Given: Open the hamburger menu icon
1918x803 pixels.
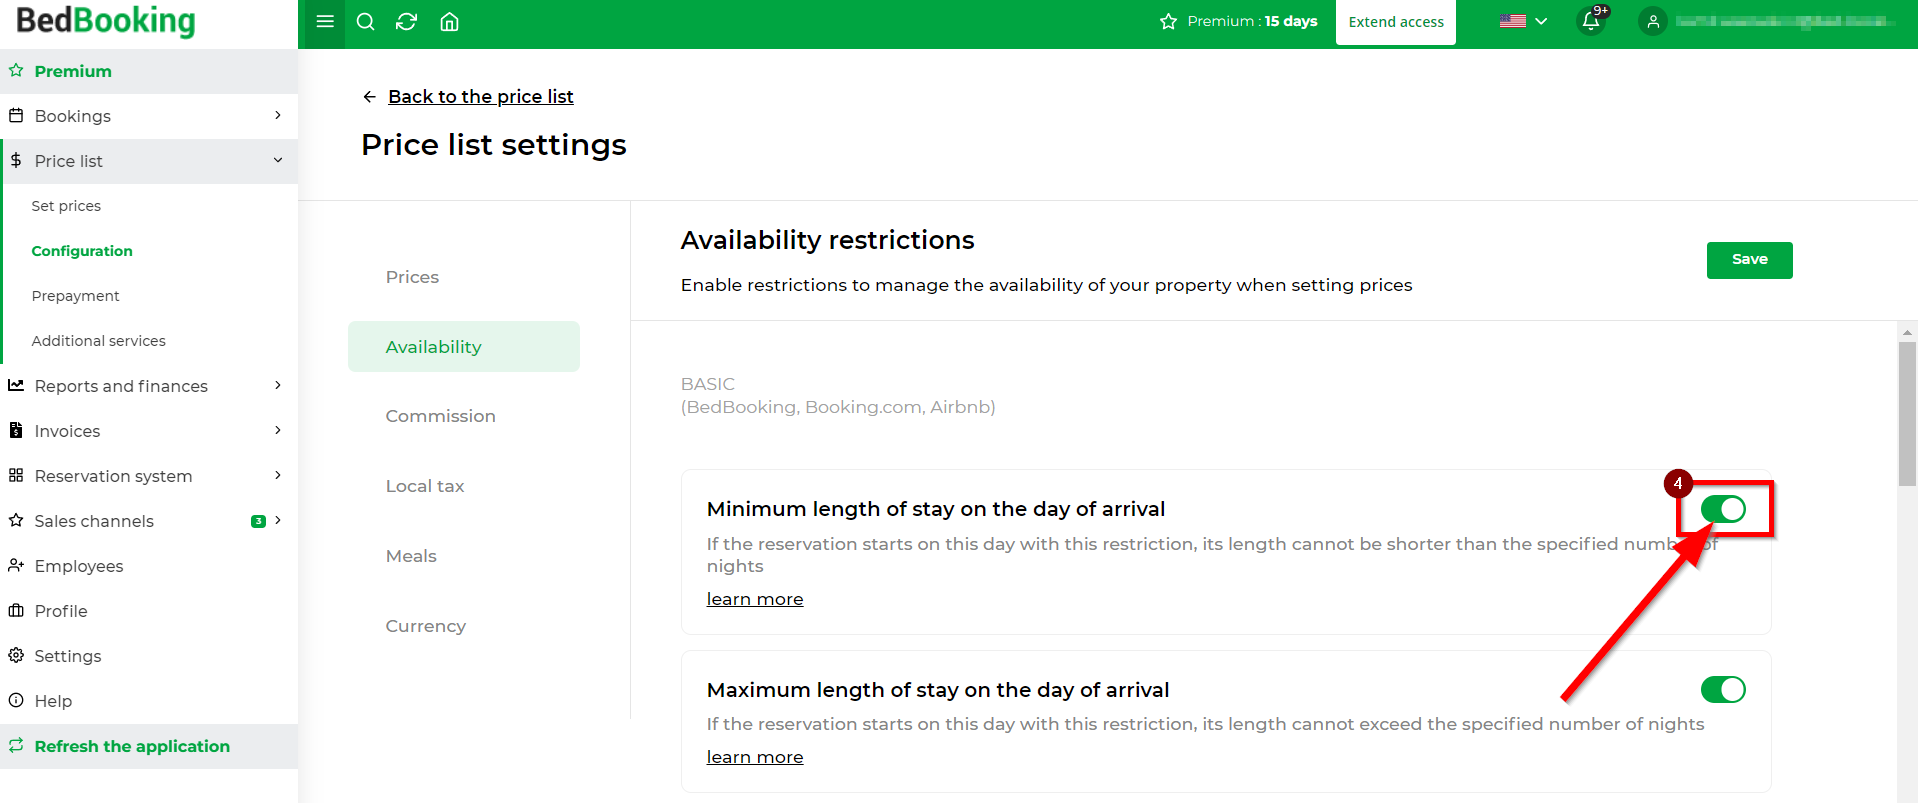Looking at the screenshot, I should point(324,21).
